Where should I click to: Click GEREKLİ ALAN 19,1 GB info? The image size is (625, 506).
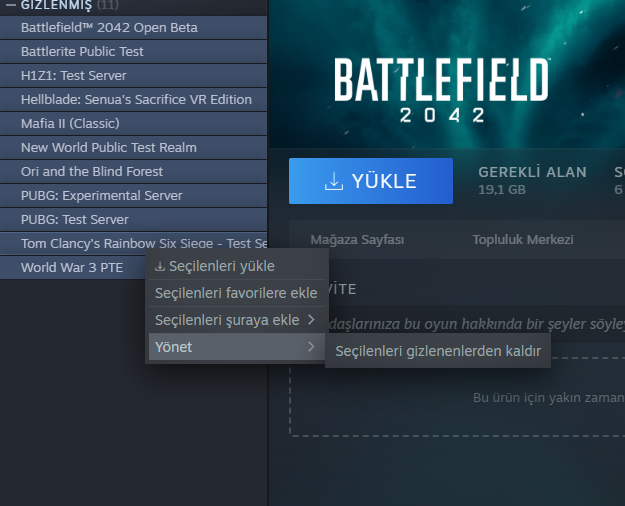pyautogui.click(x=532, y=181)
